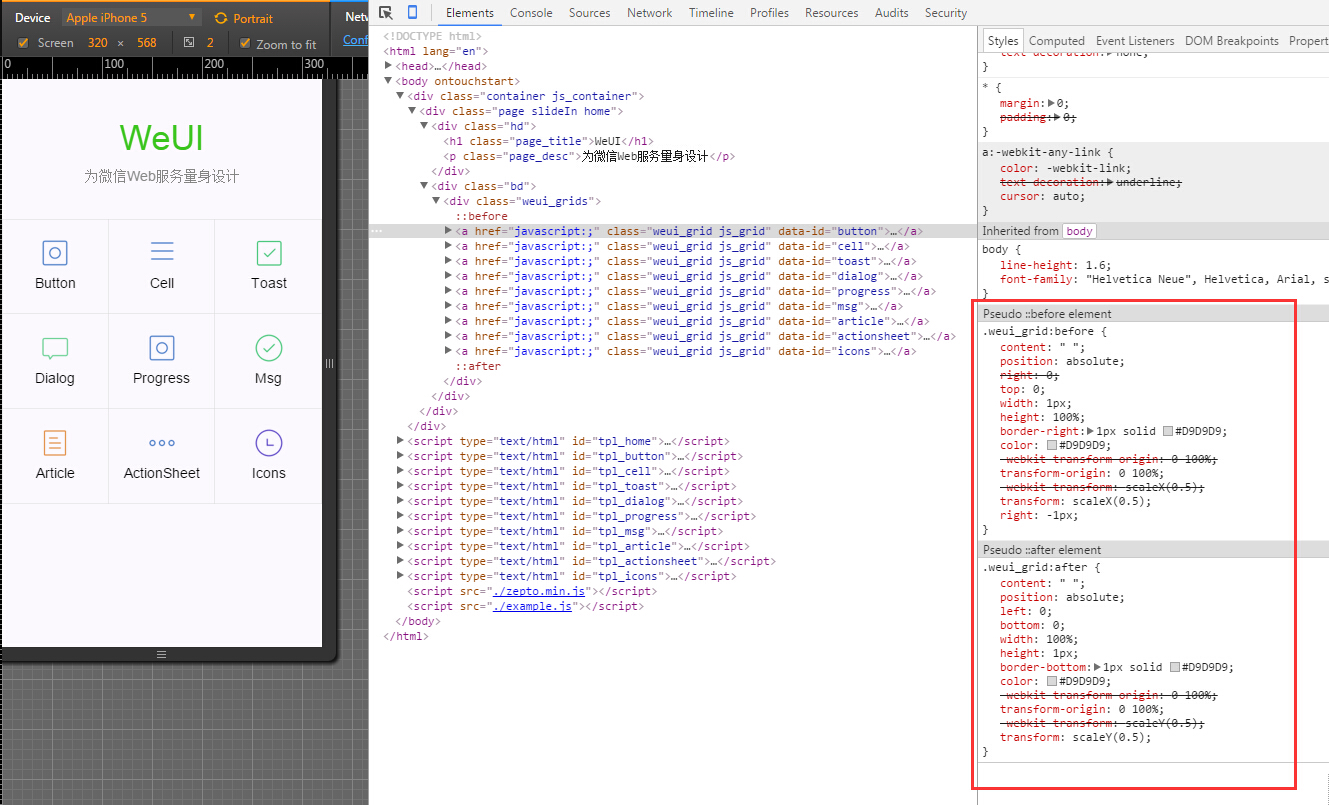The width and height of the screenshot is (1329, 805).
Task: Click the color swatch in .weui_grid:after color
Action: [x=1052, y=681]
